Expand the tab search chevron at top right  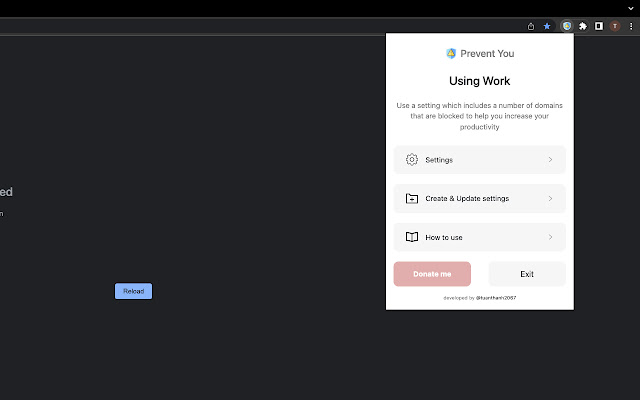click(631, 8)
